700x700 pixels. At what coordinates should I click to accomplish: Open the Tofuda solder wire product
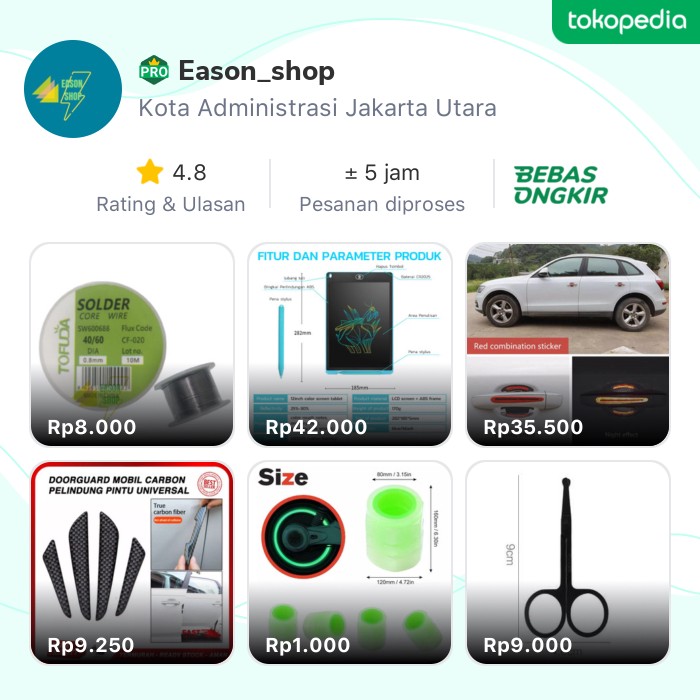point(132,344)
